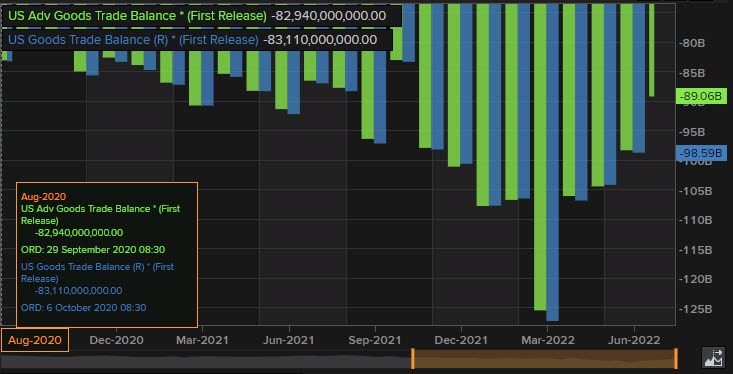
Task: Click the green -89.06B axis value tag
Action: tap(701, 96)
